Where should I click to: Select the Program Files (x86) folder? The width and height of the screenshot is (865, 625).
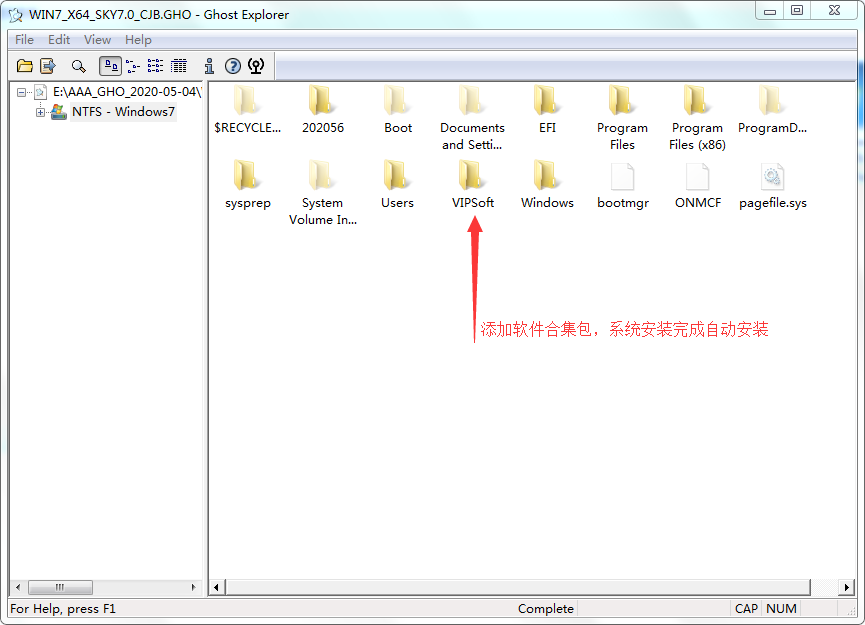[x=697, y=119]
